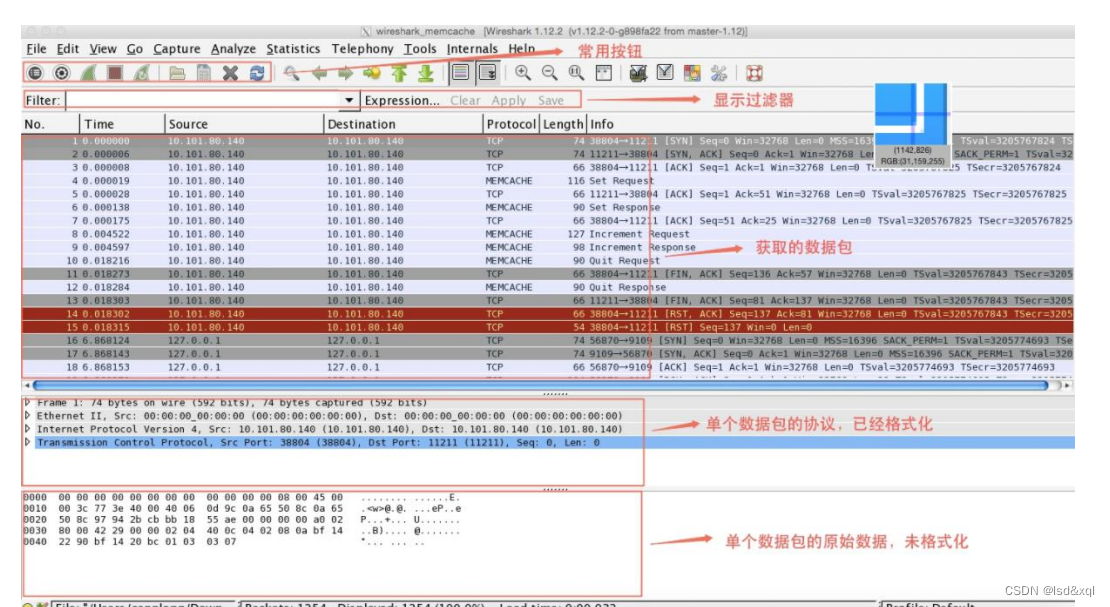Open preferences with the tools icon
The width and height of the screenshot is (1110, 607).
click(x=719, y=73)
